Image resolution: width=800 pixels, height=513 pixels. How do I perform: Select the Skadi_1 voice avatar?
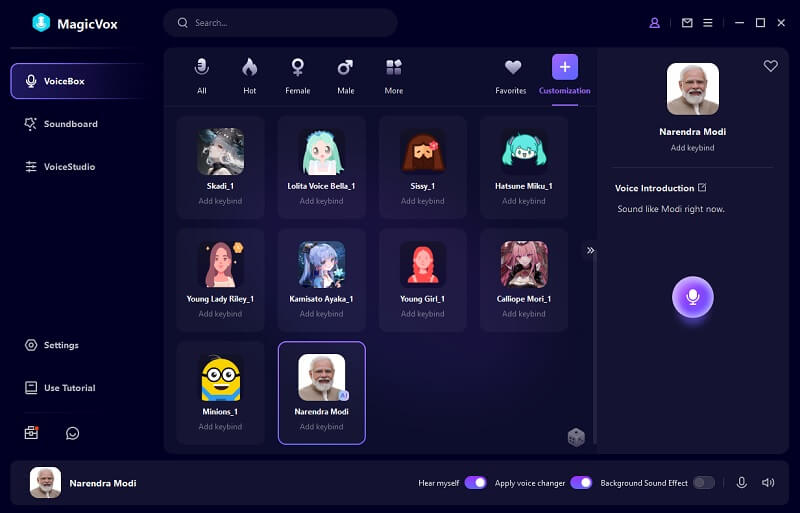coord(220,152)
